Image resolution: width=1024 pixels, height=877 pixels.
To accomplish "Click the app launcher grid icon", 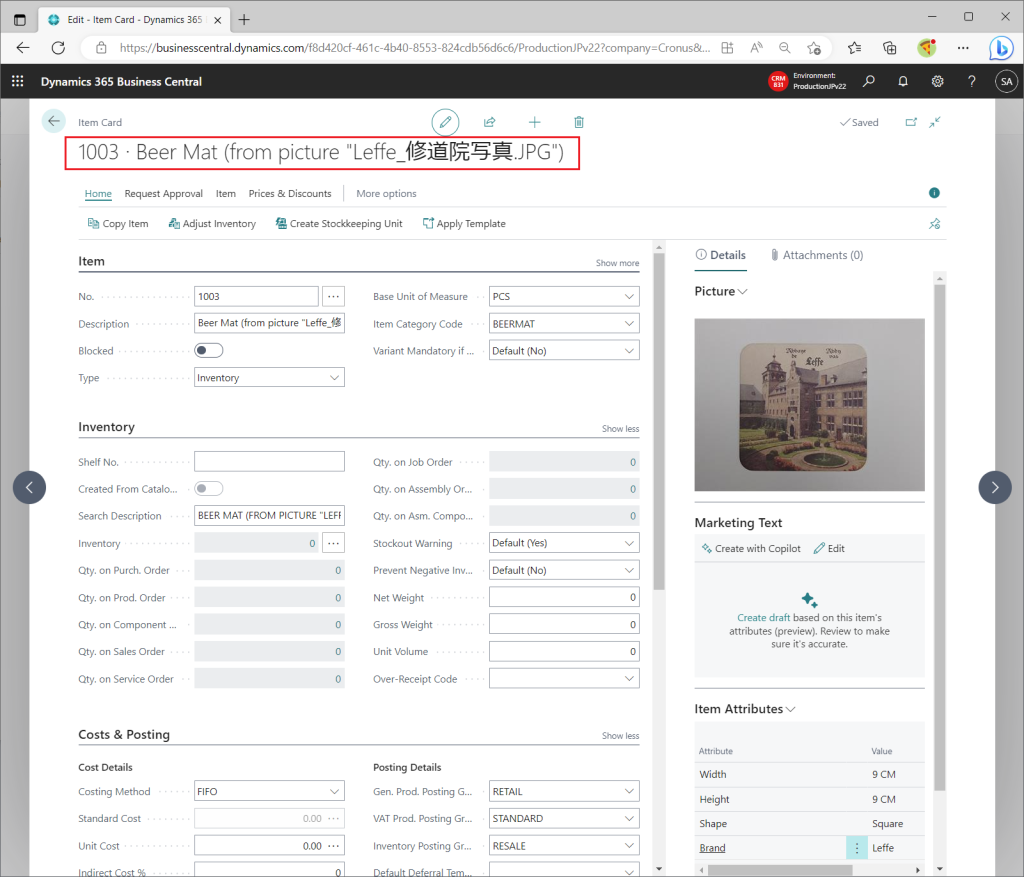I will 18,81.
